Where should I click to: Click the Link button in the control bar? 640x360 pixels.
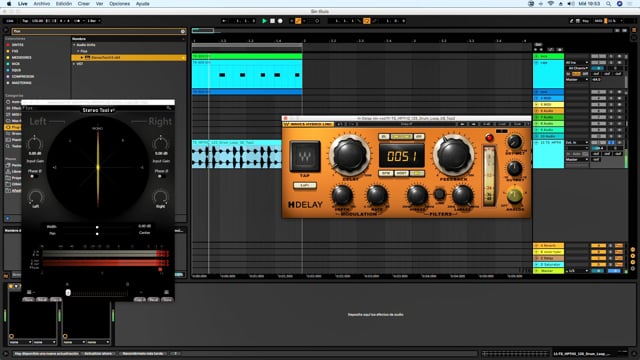(10, 21)
